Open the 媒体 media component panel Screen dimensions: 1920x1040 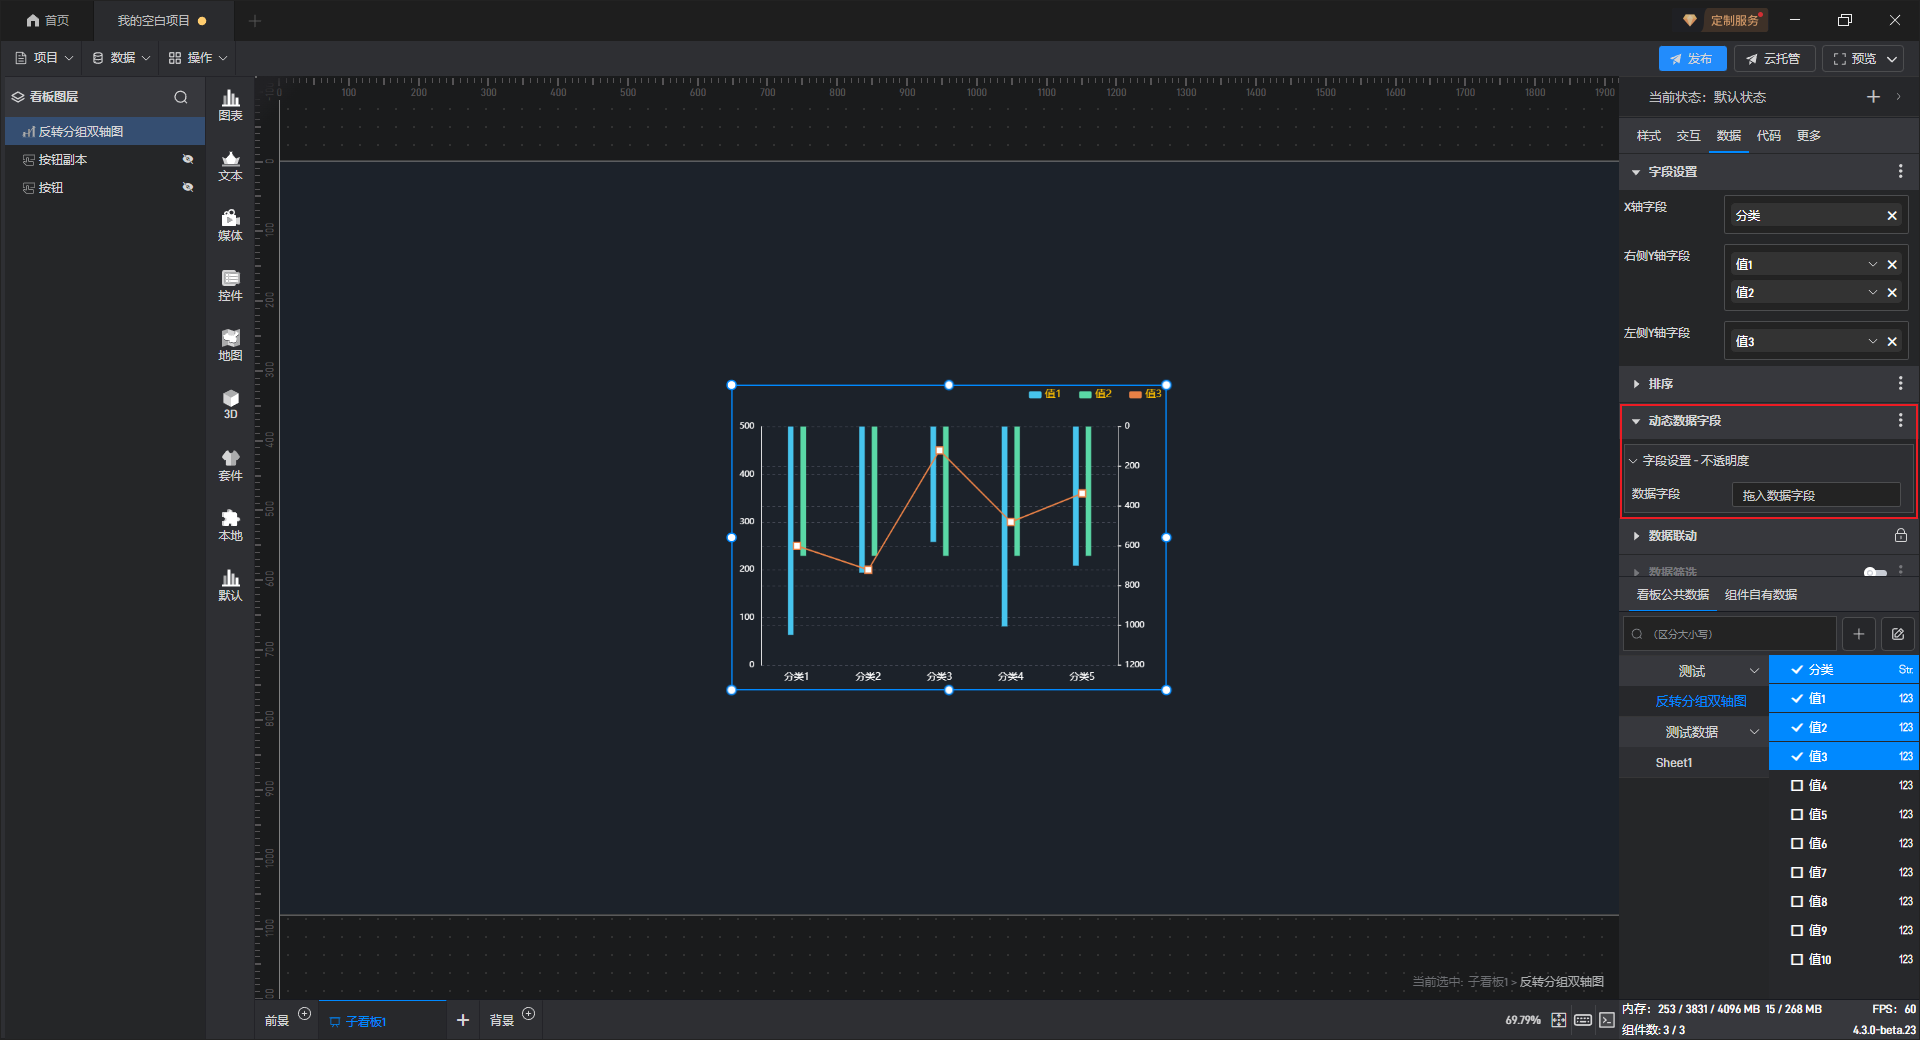230,225
